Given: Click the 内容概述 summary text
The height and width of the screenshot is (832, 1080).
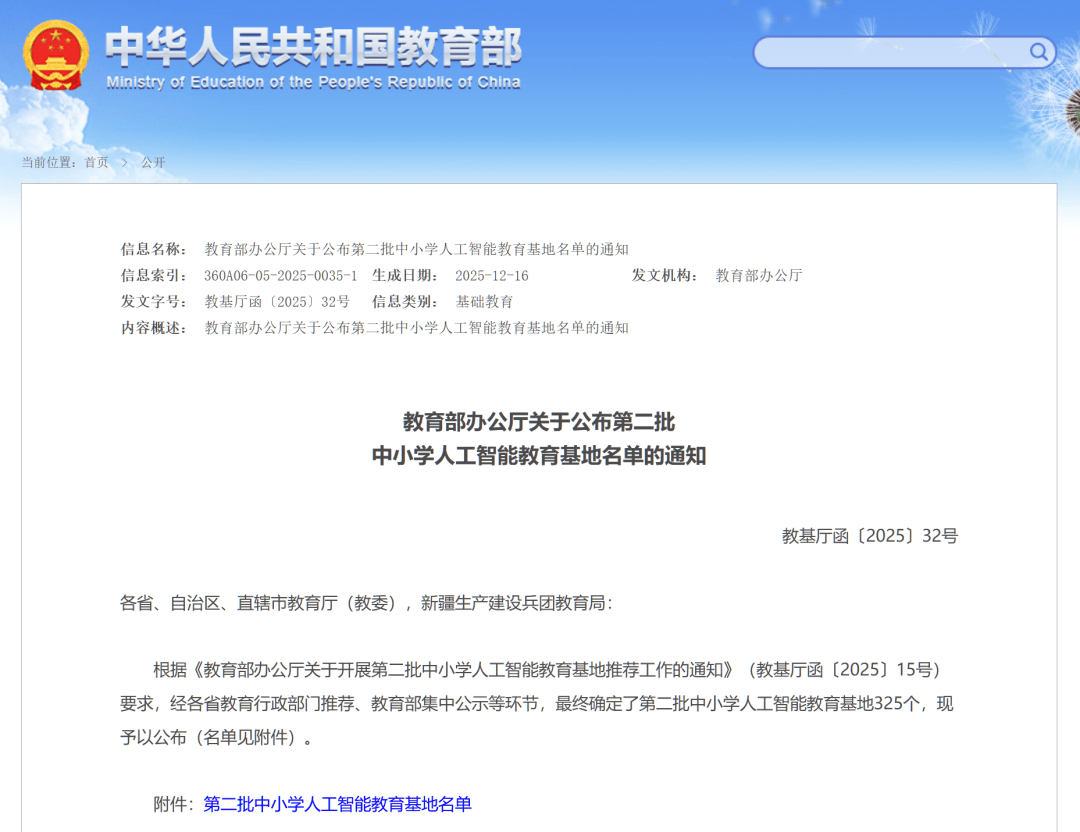Looking at the screenshot, I should [416, 328].
